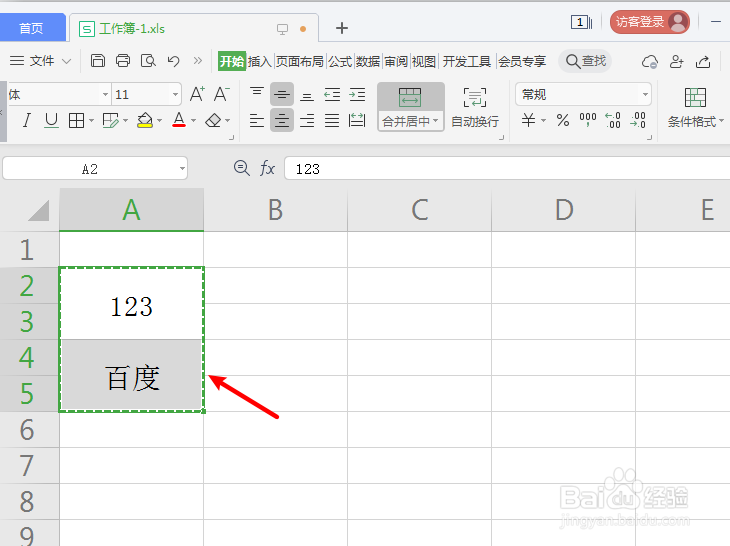Click the Save icon in quick toolbar
This screenshot has width=730, height=546.
(x=98, y=61)
